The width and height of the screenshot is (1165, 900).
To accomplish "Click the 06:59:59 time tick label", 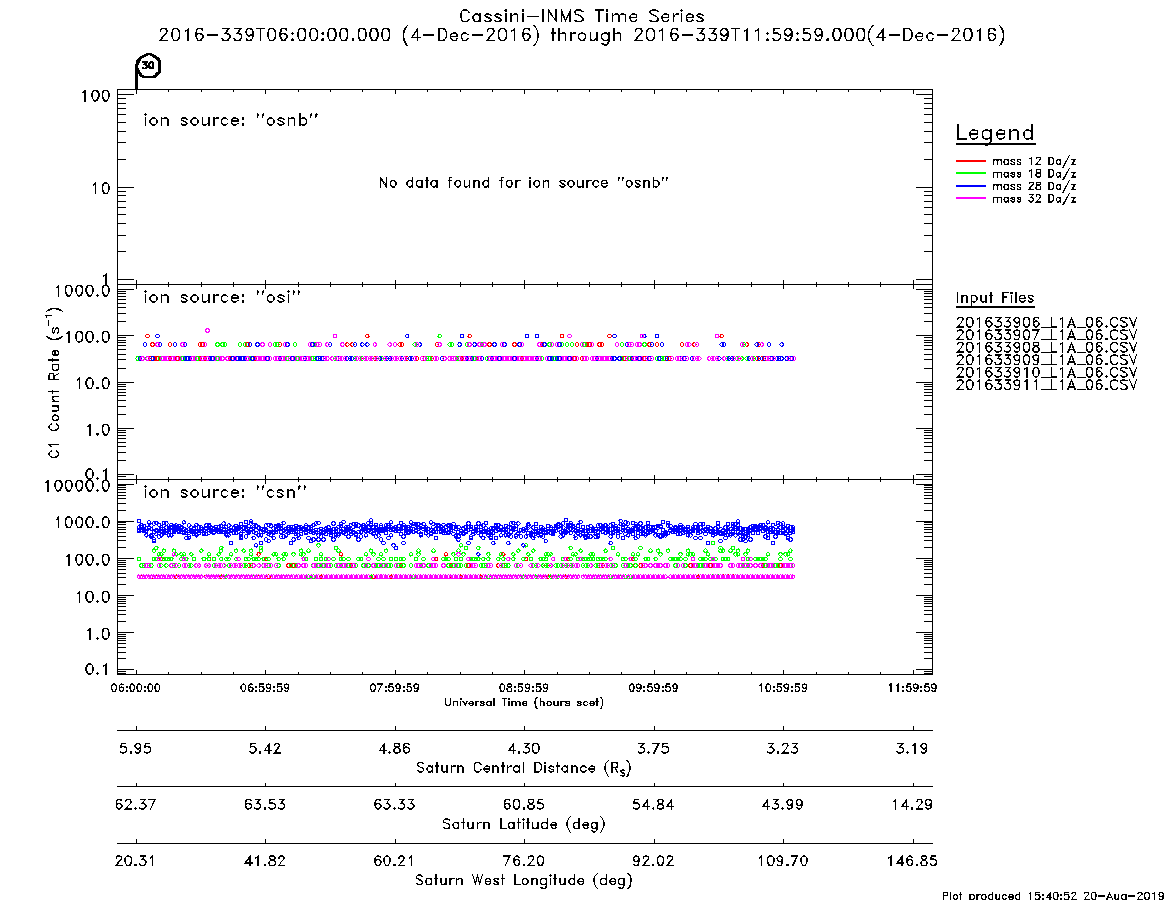I will 265,688.
